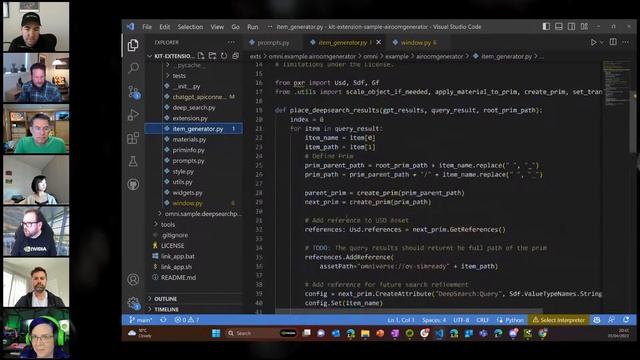Screen dimensions: 640x360
Task: Open the Selection menu
Action: (190, 27)
